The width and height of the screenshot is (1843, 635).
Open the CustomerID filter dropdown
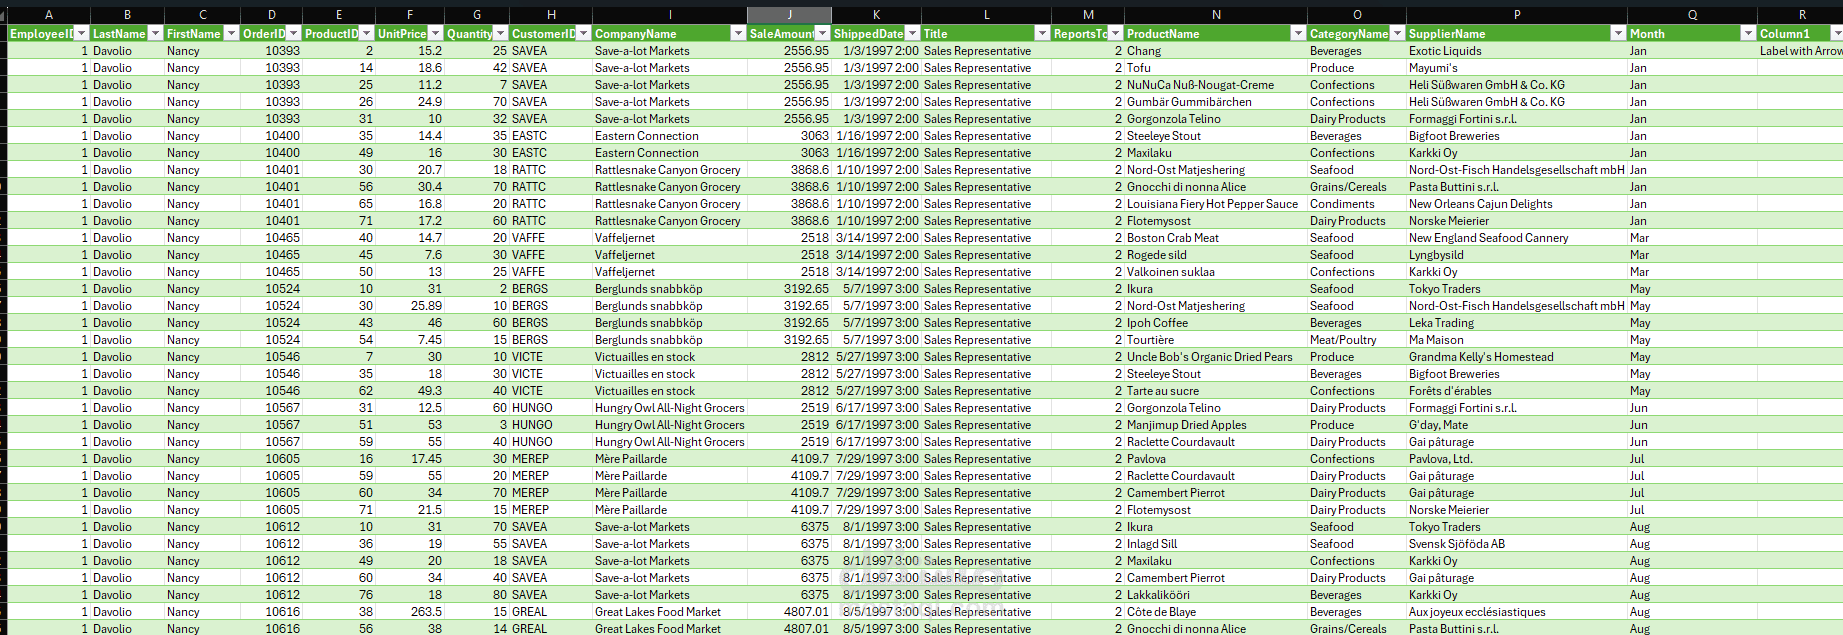583,33
